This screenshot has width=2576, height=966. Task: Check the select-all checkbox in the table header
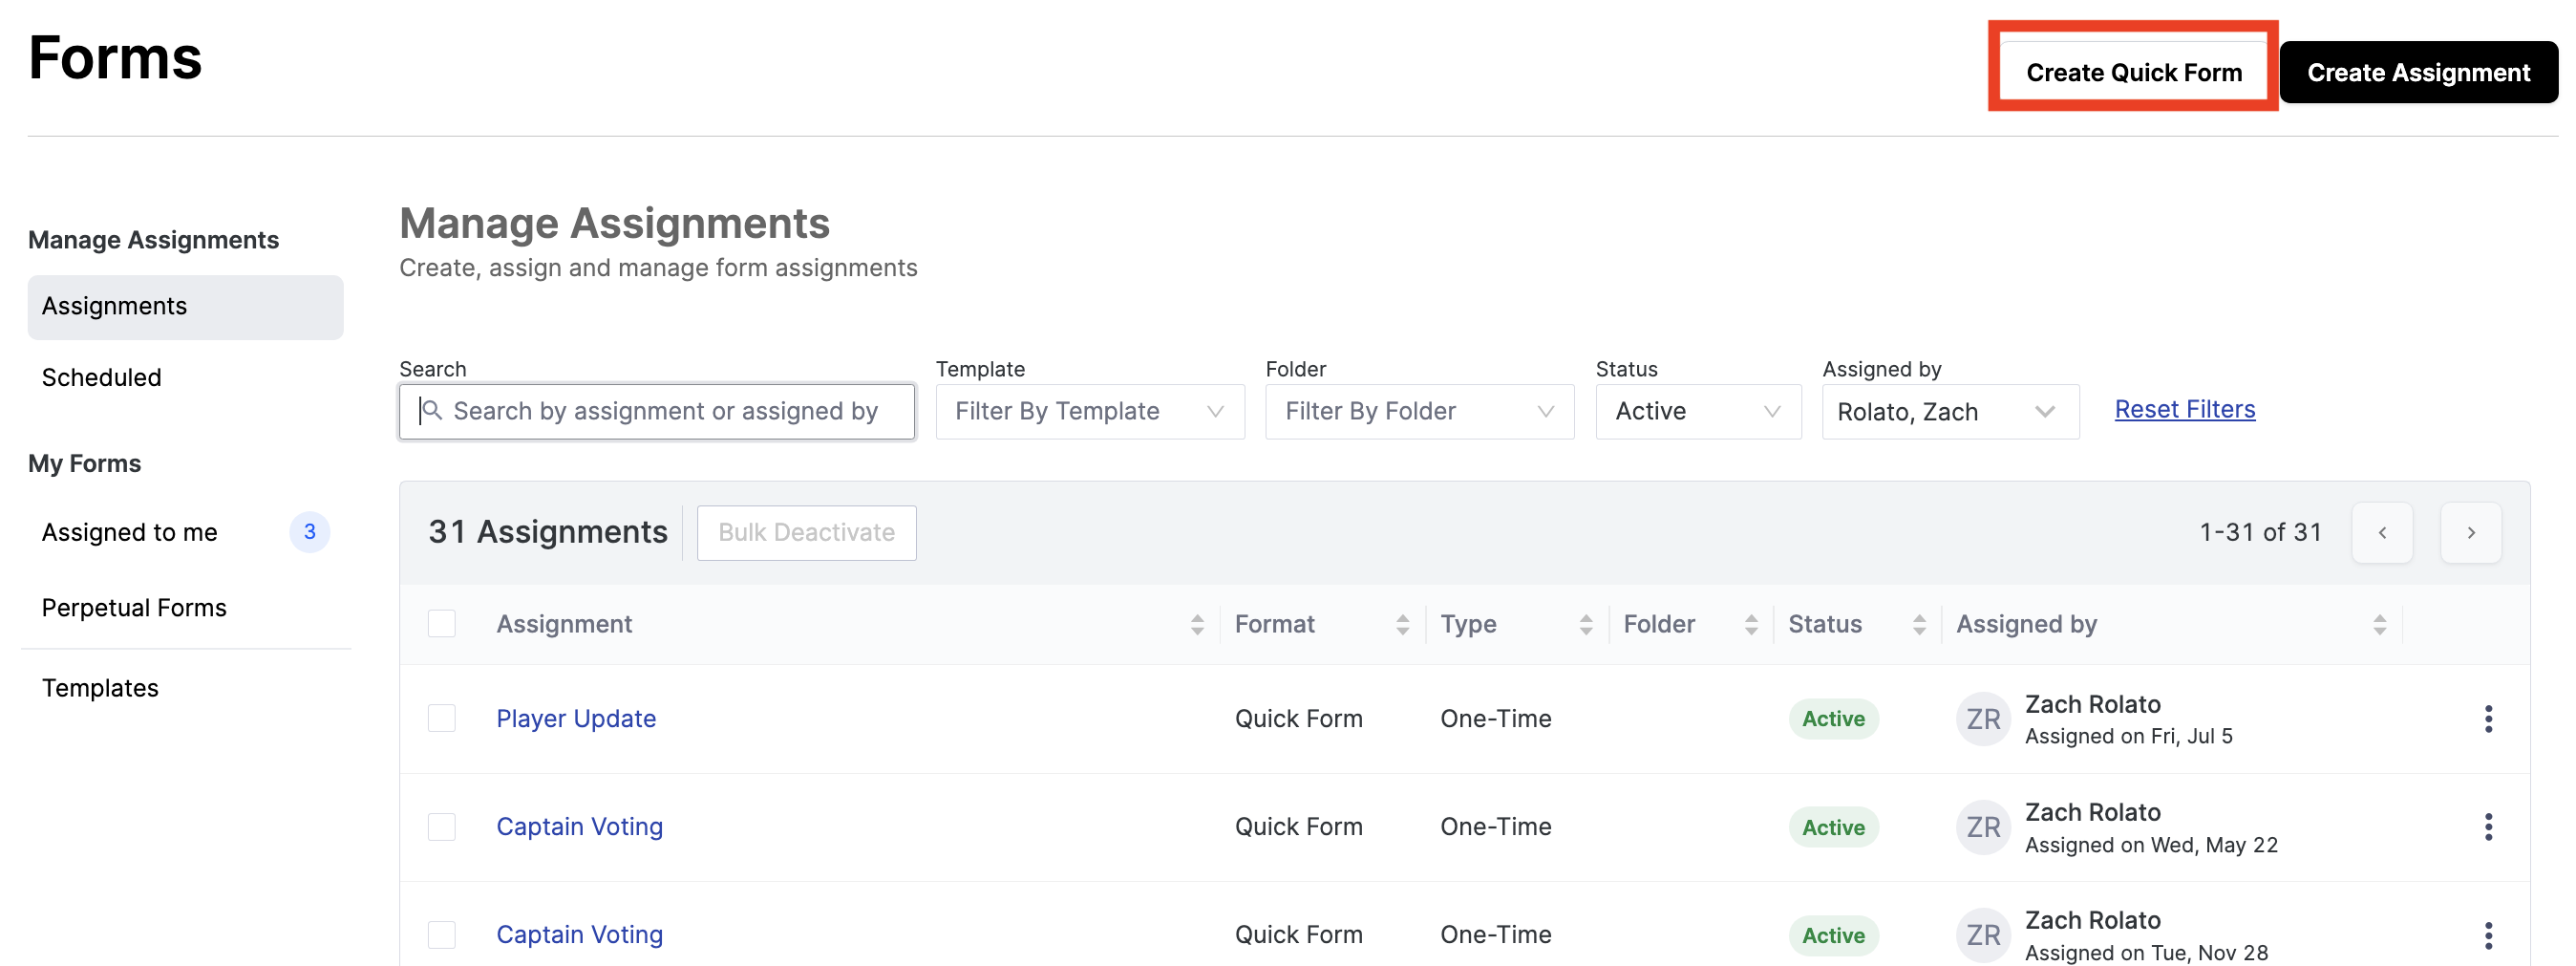(442, 622)
